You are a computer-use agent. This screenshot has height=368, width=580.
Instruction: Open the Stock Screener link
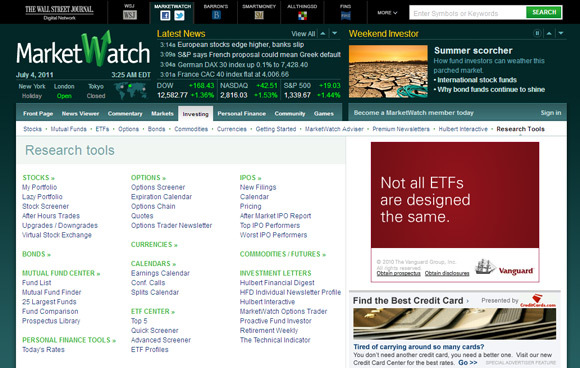(x=45, y=206)
